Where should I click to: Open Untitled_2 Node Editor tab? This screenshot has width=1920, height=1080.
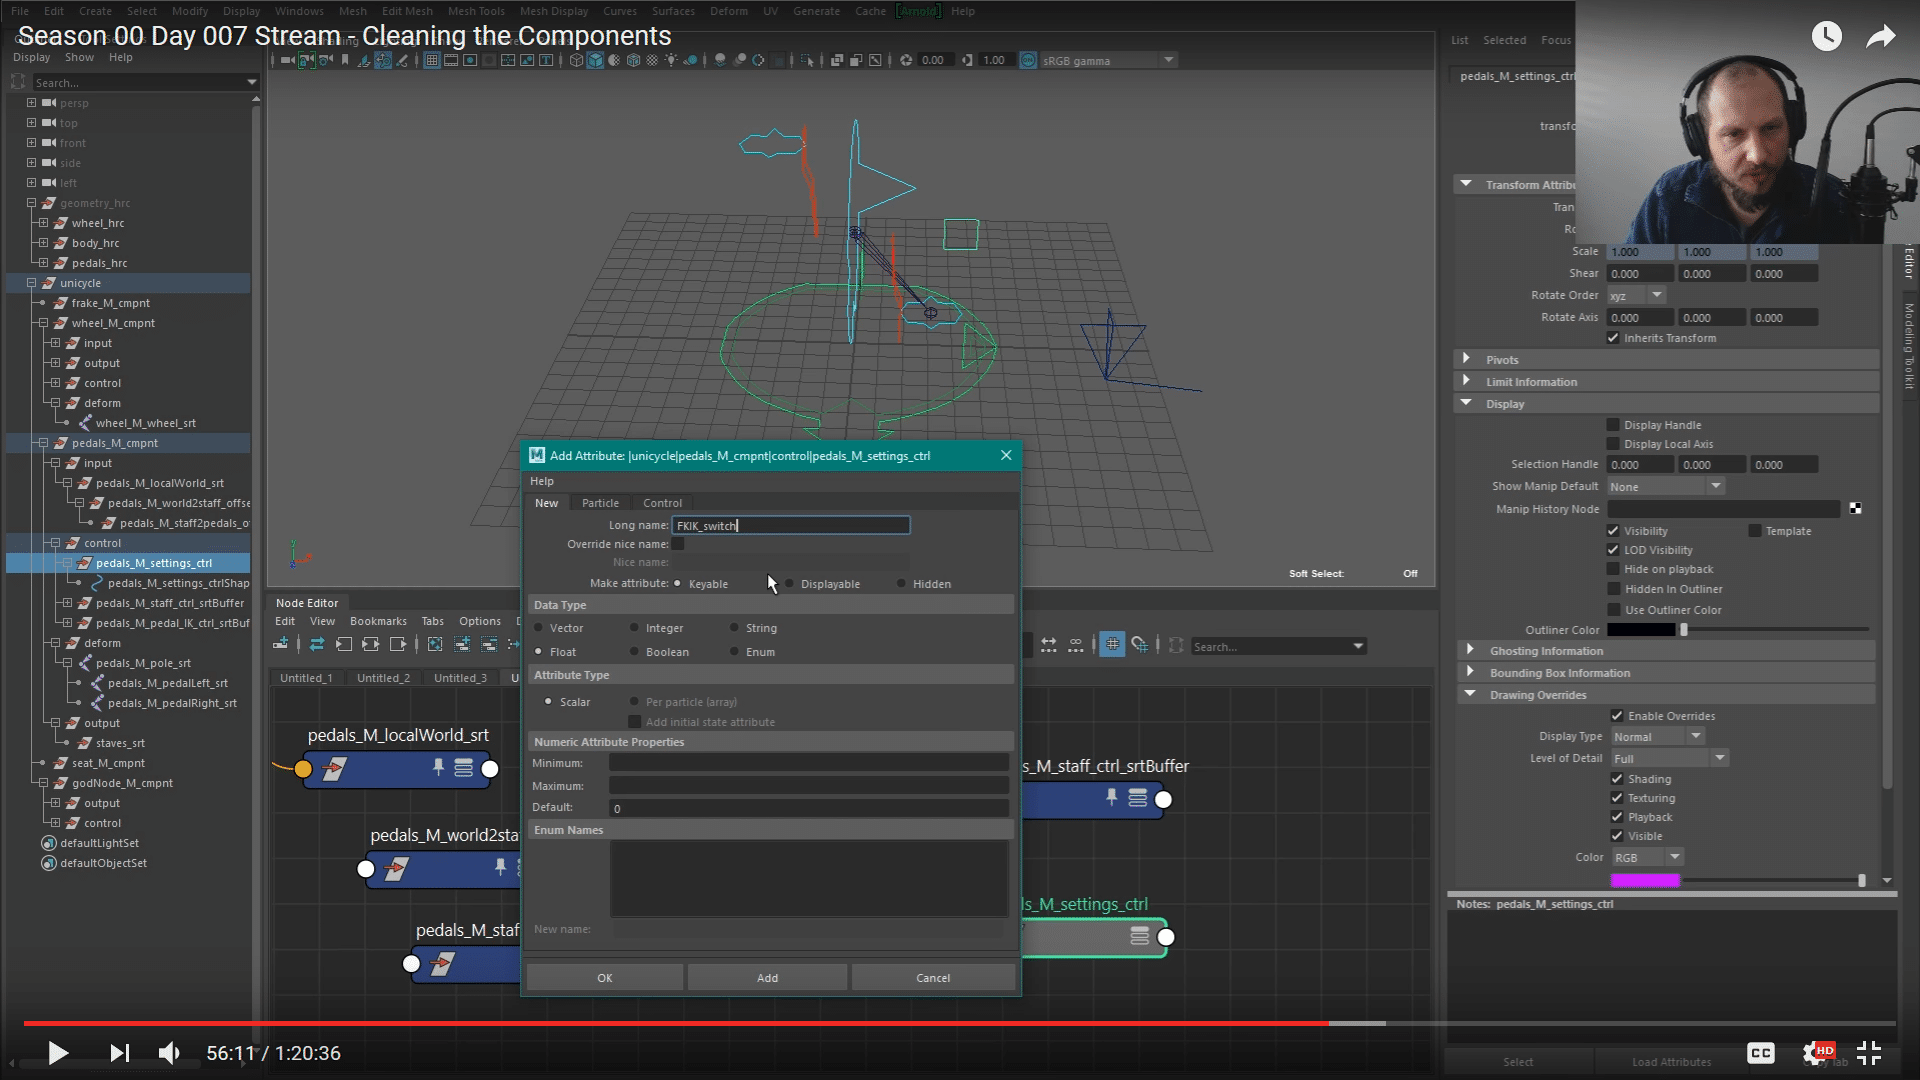[383, 677]
